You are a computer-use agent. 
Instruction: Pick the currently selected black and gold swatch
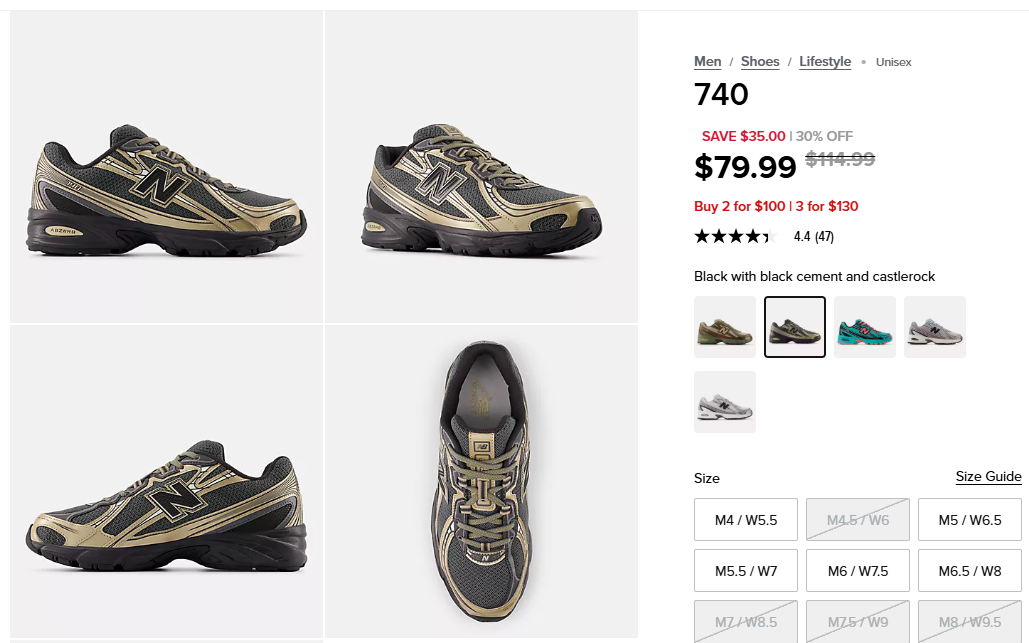(x=795, y=327)
